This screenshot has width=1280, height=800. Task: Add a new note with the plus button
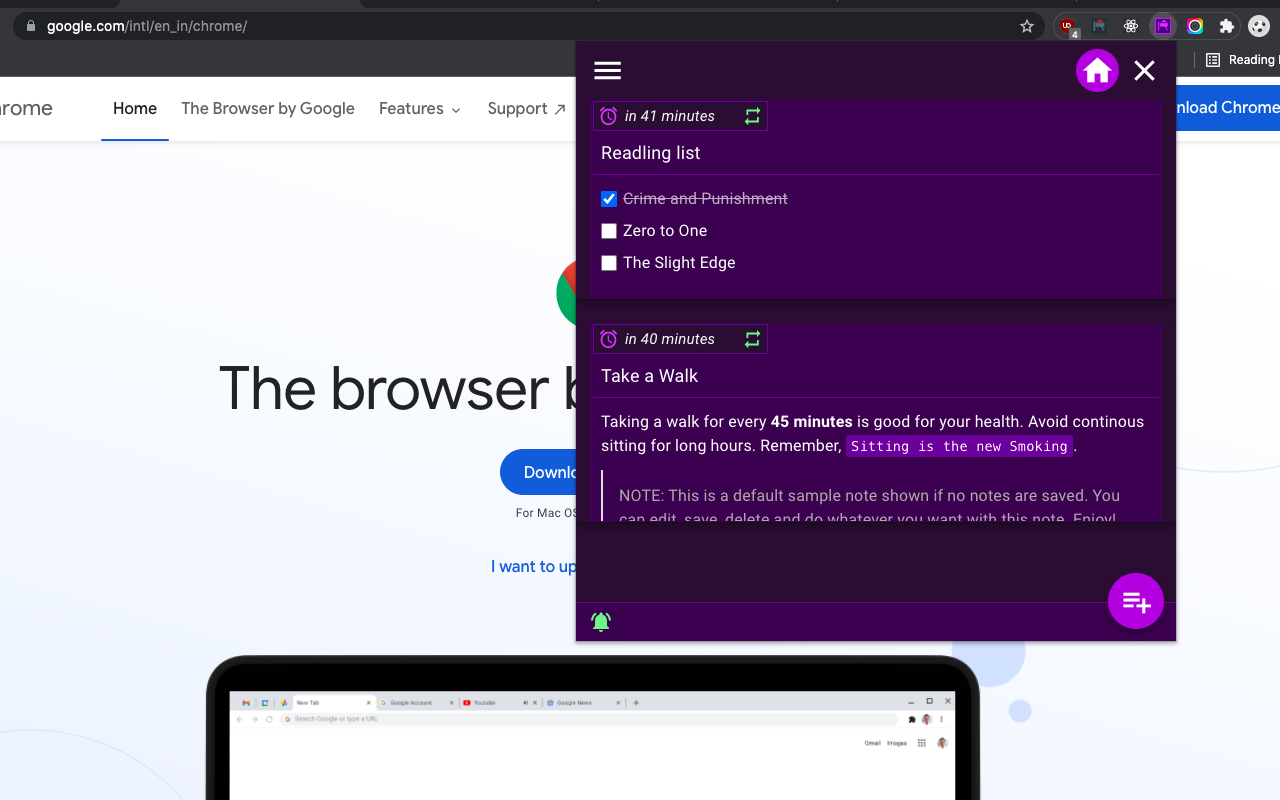pos(1136,601)
